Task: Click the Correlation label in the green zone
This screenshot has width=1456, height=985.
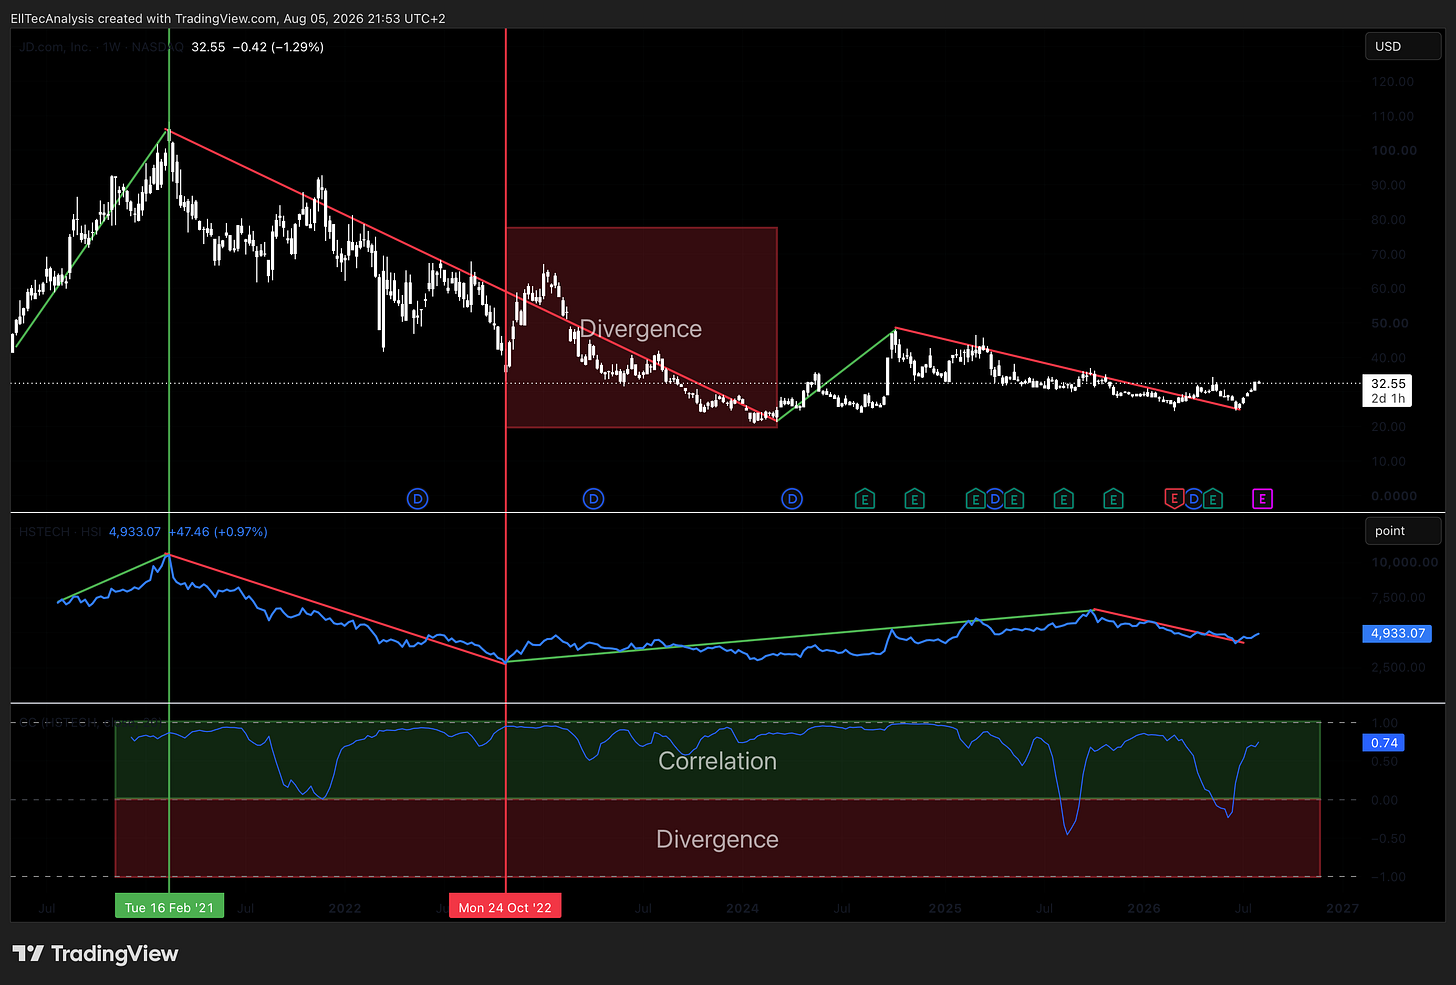Action: pyautogui.click(x=717, y=761)
